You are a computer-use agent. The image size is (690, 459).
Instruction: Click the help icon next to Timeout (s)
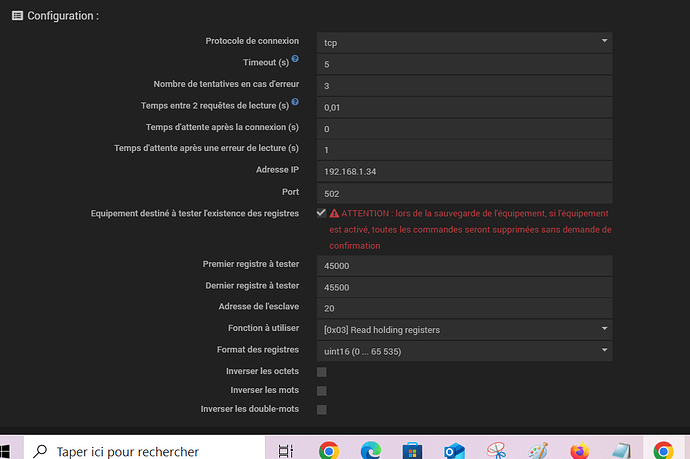coord(295,60)
